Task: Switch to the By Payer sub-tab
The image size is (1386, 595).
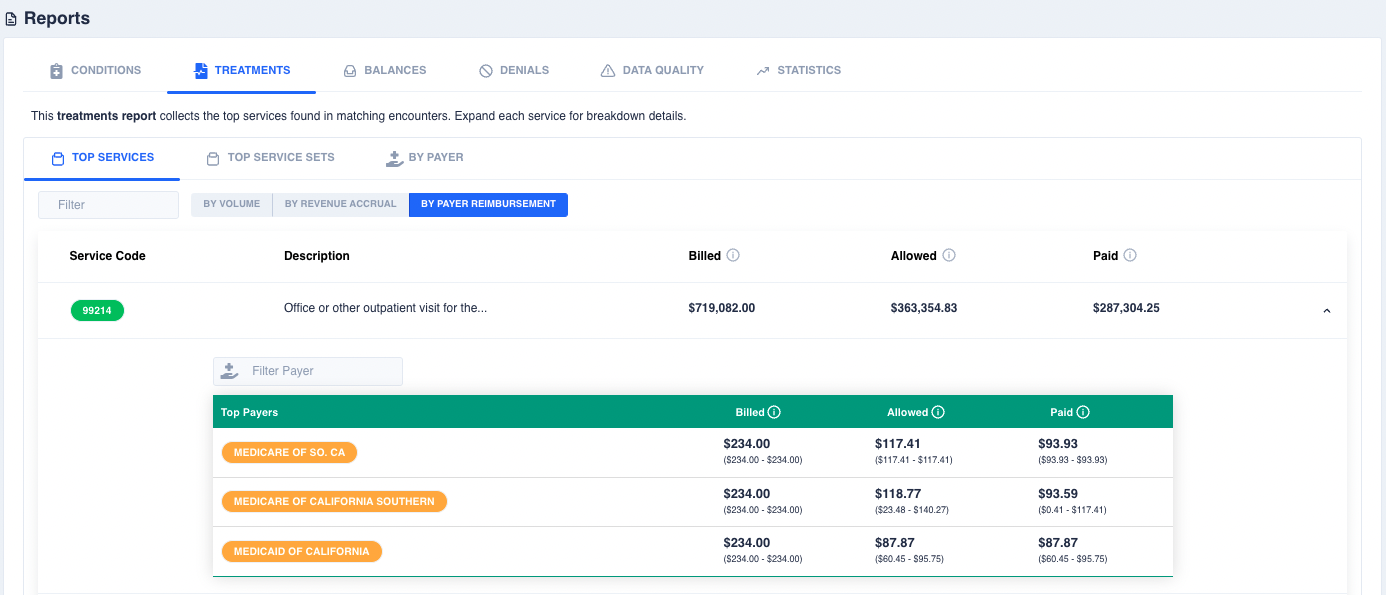Action: (424, 158)
